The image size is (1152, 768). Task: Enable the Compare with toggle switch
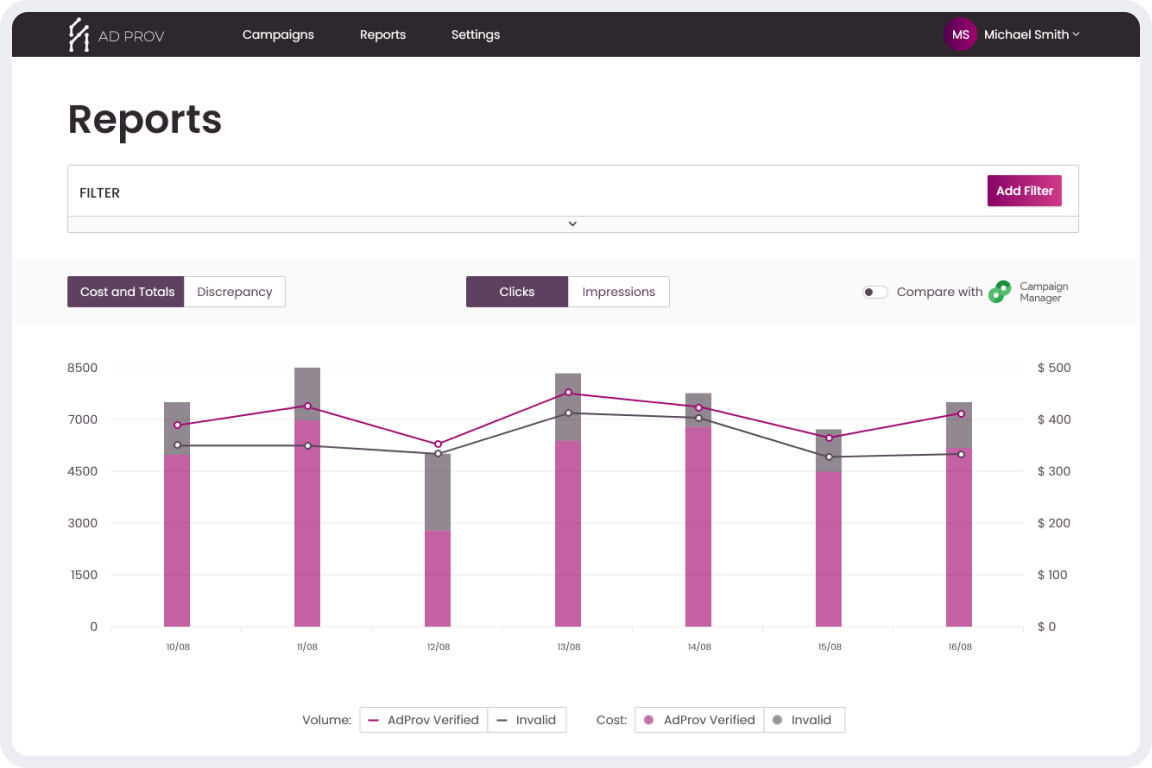point(875,292)
